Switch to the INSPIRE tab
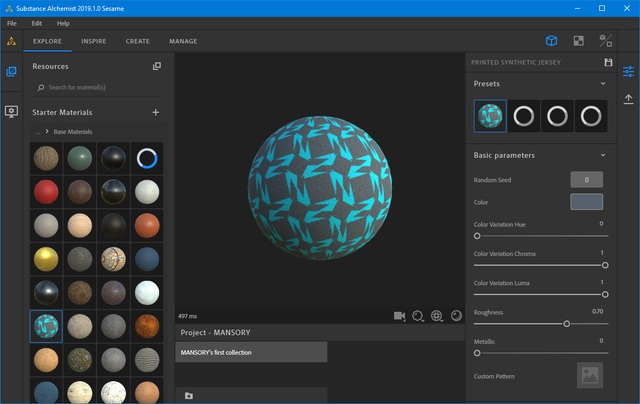The width and height of the screenshot is (640, 404). pos(94,41)
